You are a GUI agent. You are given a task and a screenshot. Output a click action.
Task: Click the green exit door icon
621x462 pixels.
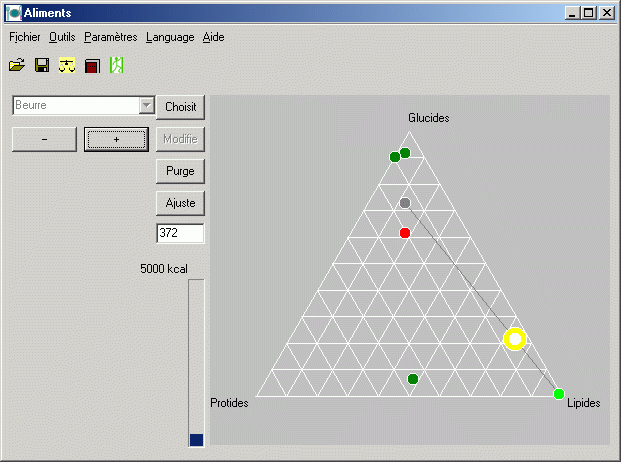(116, 66)
